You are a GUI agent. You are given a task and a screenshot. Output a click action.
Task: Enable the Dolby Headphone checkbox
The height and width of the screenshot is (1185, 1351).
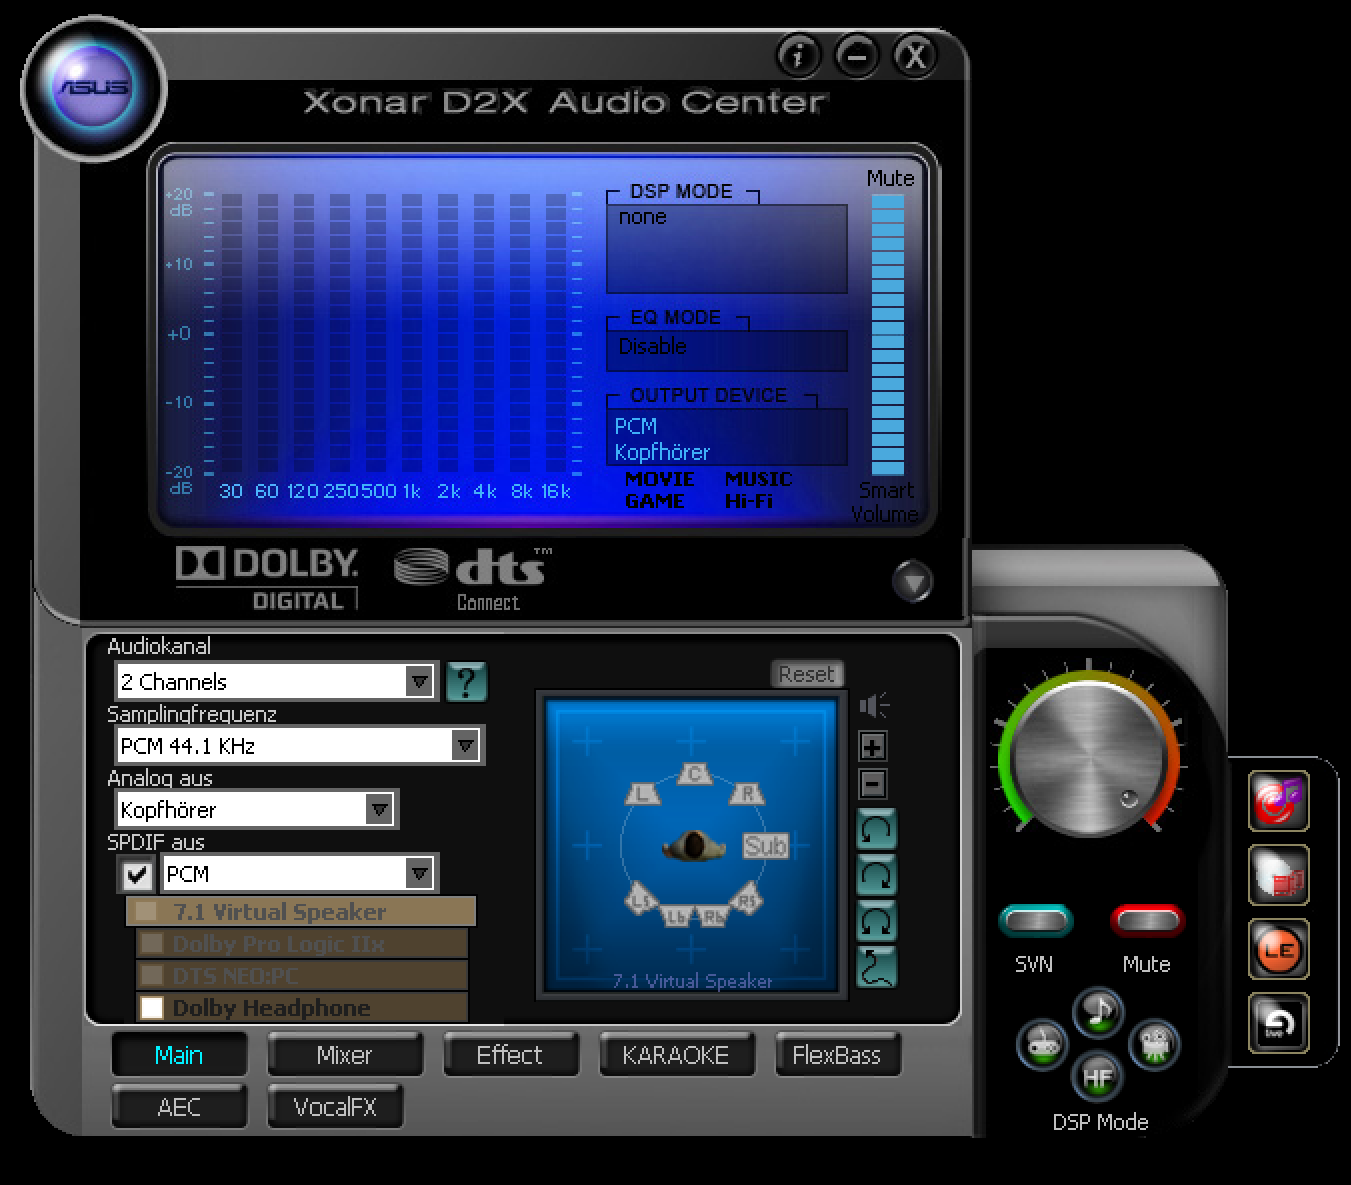(152, 1007)
